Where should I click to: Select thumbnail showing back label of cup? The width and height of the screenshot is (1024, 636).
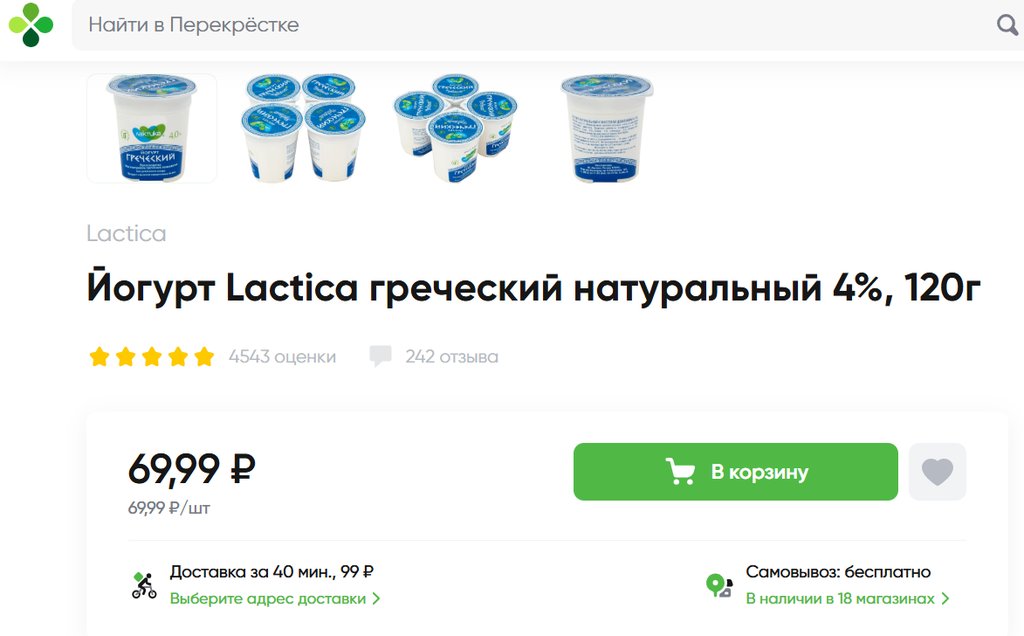click(x=607, y=128)
